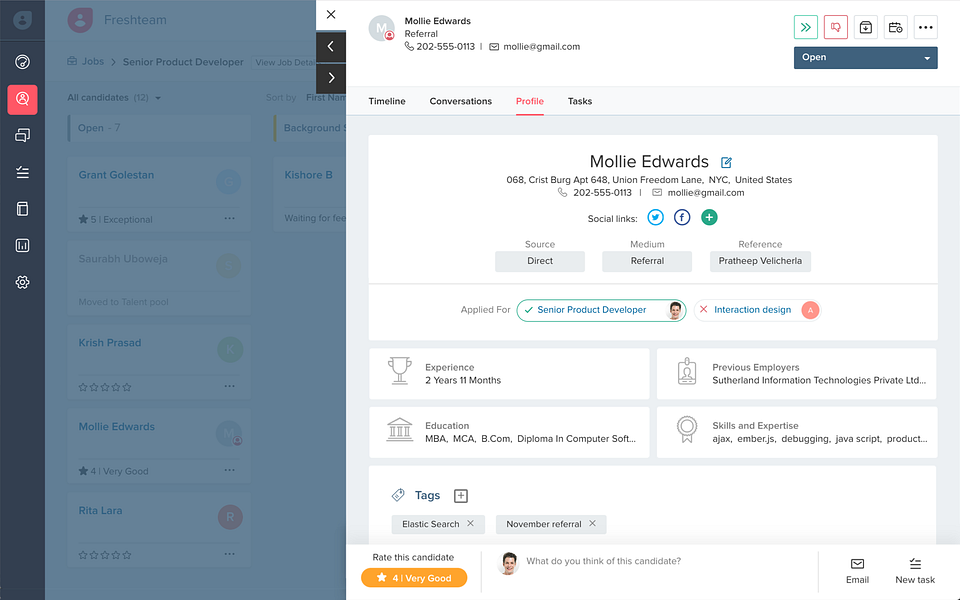The height and width of the screenshot is (600, 960).
Task: Open Mollie Edwards card options menu
Action: 230,470
